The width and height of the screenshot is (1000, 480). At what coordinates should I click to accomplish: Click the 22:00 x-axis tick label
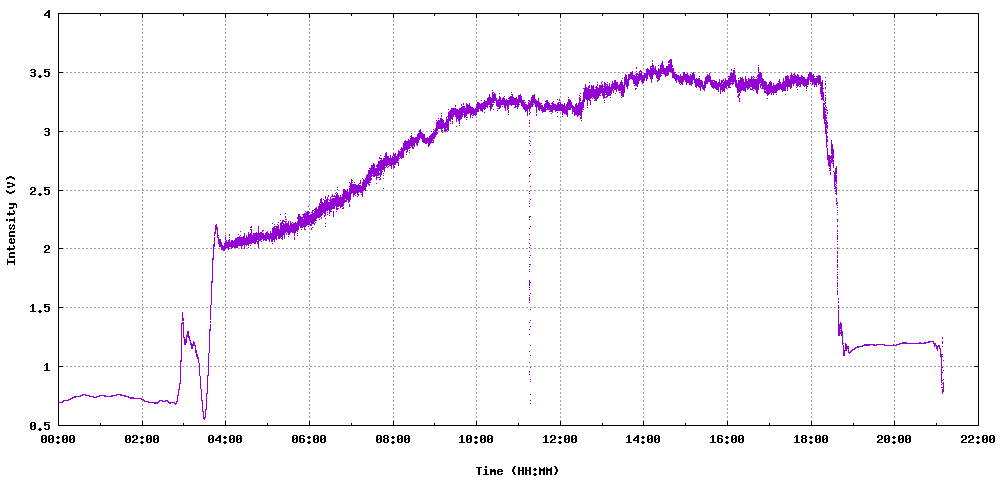pos(978,439)
